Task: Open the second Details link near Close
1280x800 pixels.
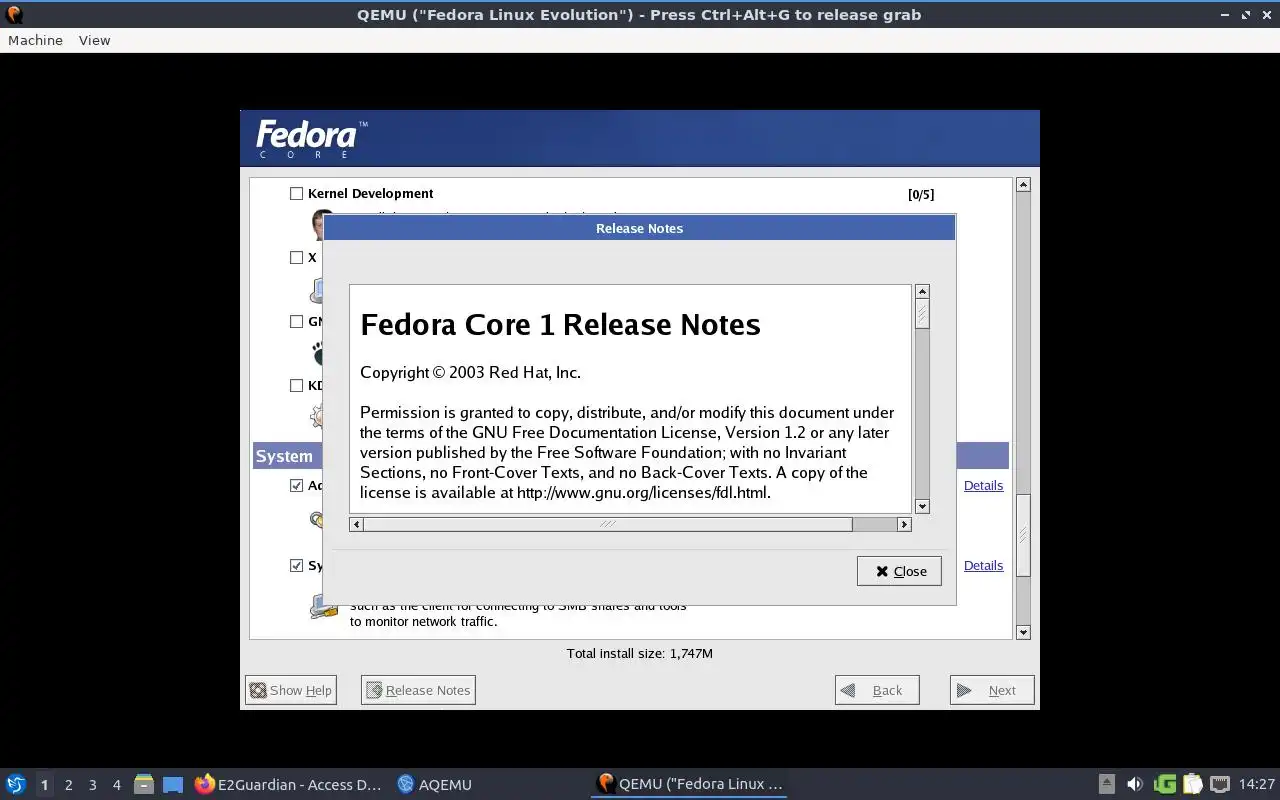Action: tap(983, 565)
